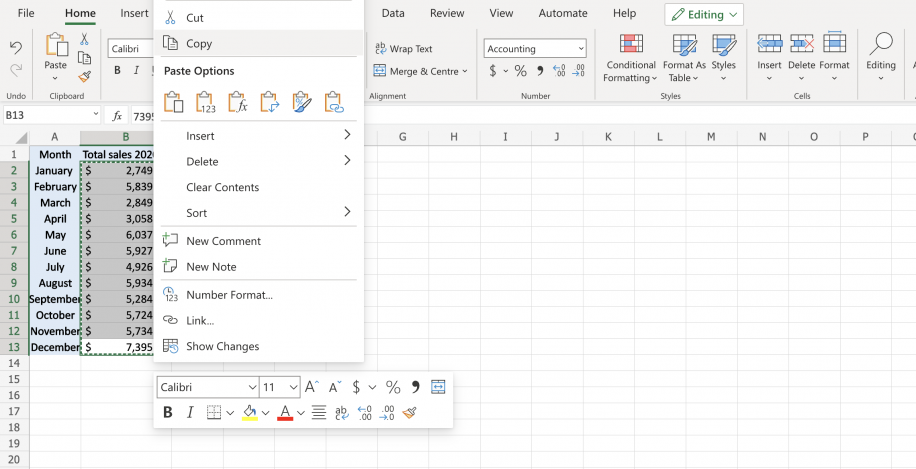The image size is (916, 469).
Task: Choose Paste Transpose icon
Action: 270,102
